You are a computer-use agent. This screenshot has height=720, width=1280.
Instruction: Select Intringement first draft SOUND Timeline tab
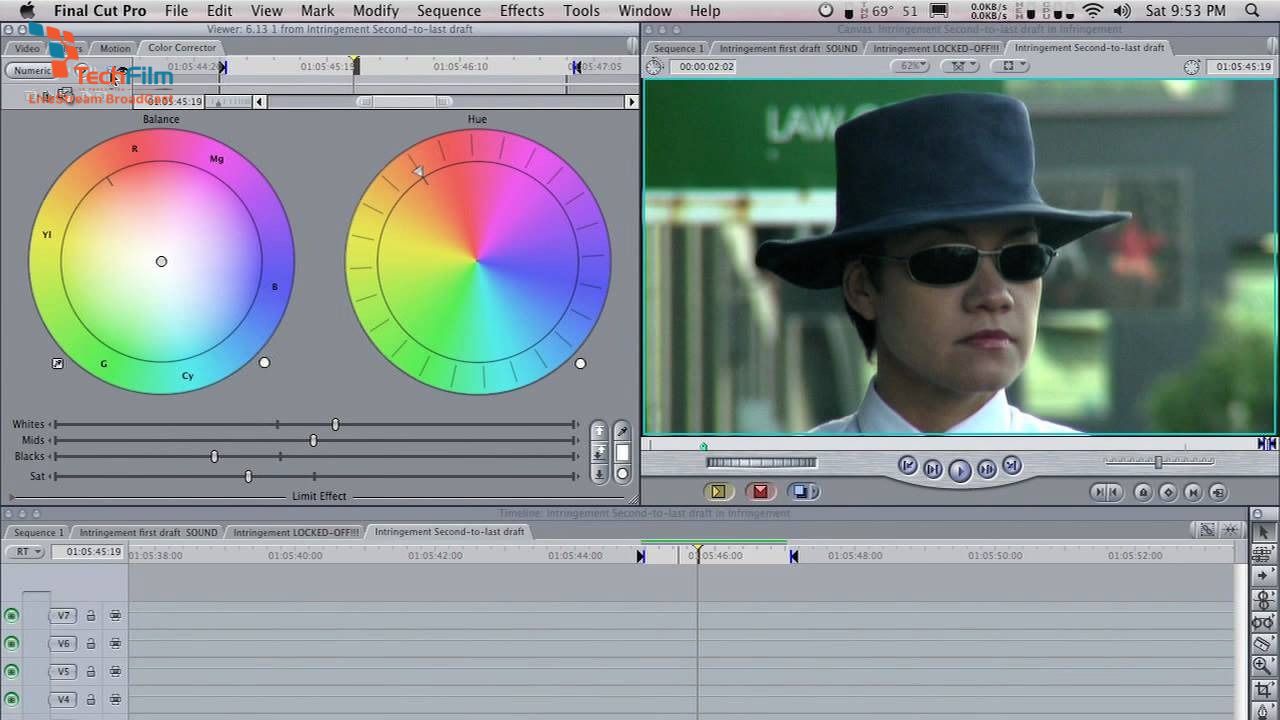tap(148, 532)
